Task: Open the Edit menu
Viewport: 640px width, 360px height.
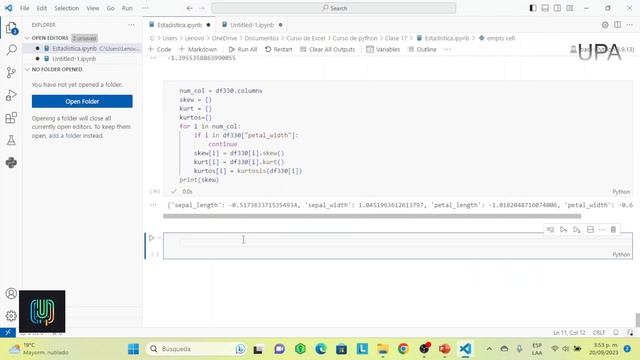Action: [x=42, y=8]
